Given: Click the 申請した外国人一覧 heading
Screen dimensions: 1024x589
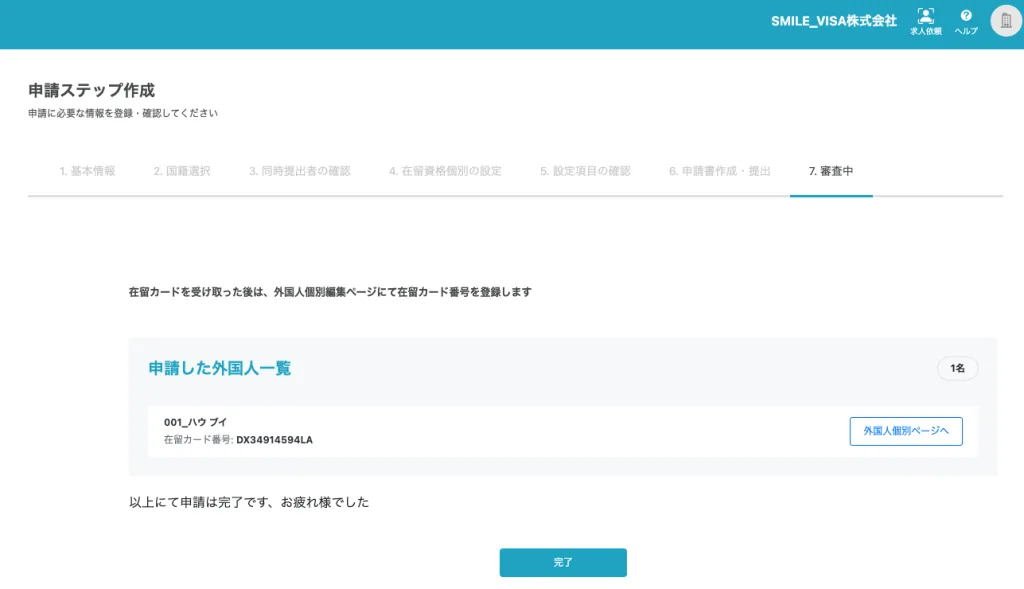Looking at the screenshot, I should click(220, 368).
